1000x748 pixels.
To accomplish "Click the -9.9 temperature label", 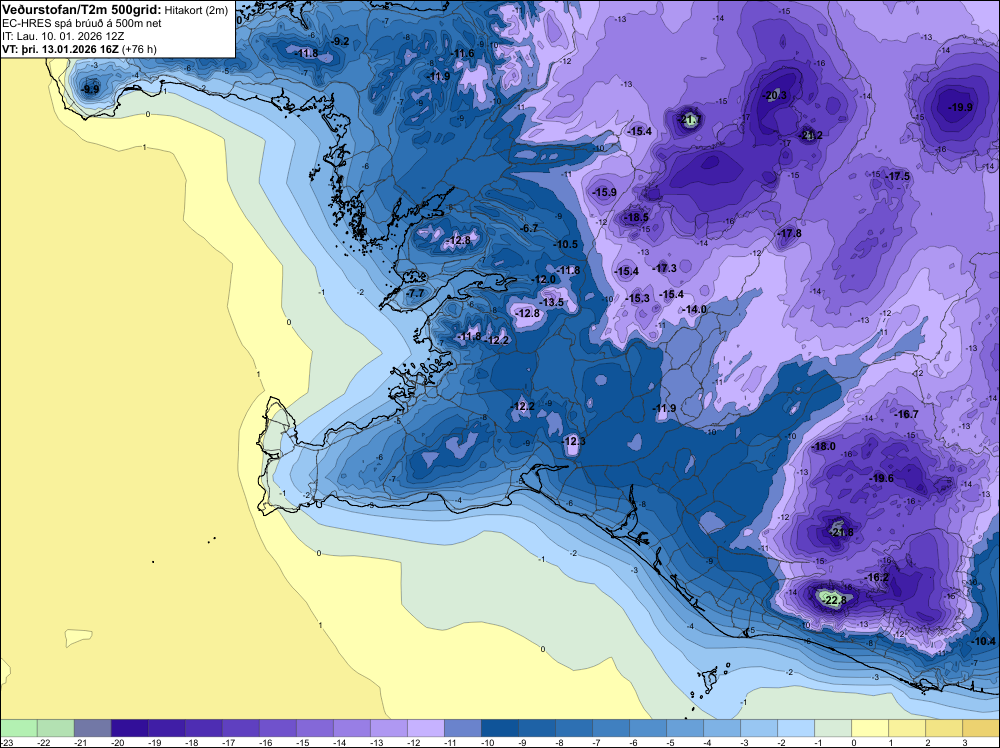I will (x=91, y=89).
